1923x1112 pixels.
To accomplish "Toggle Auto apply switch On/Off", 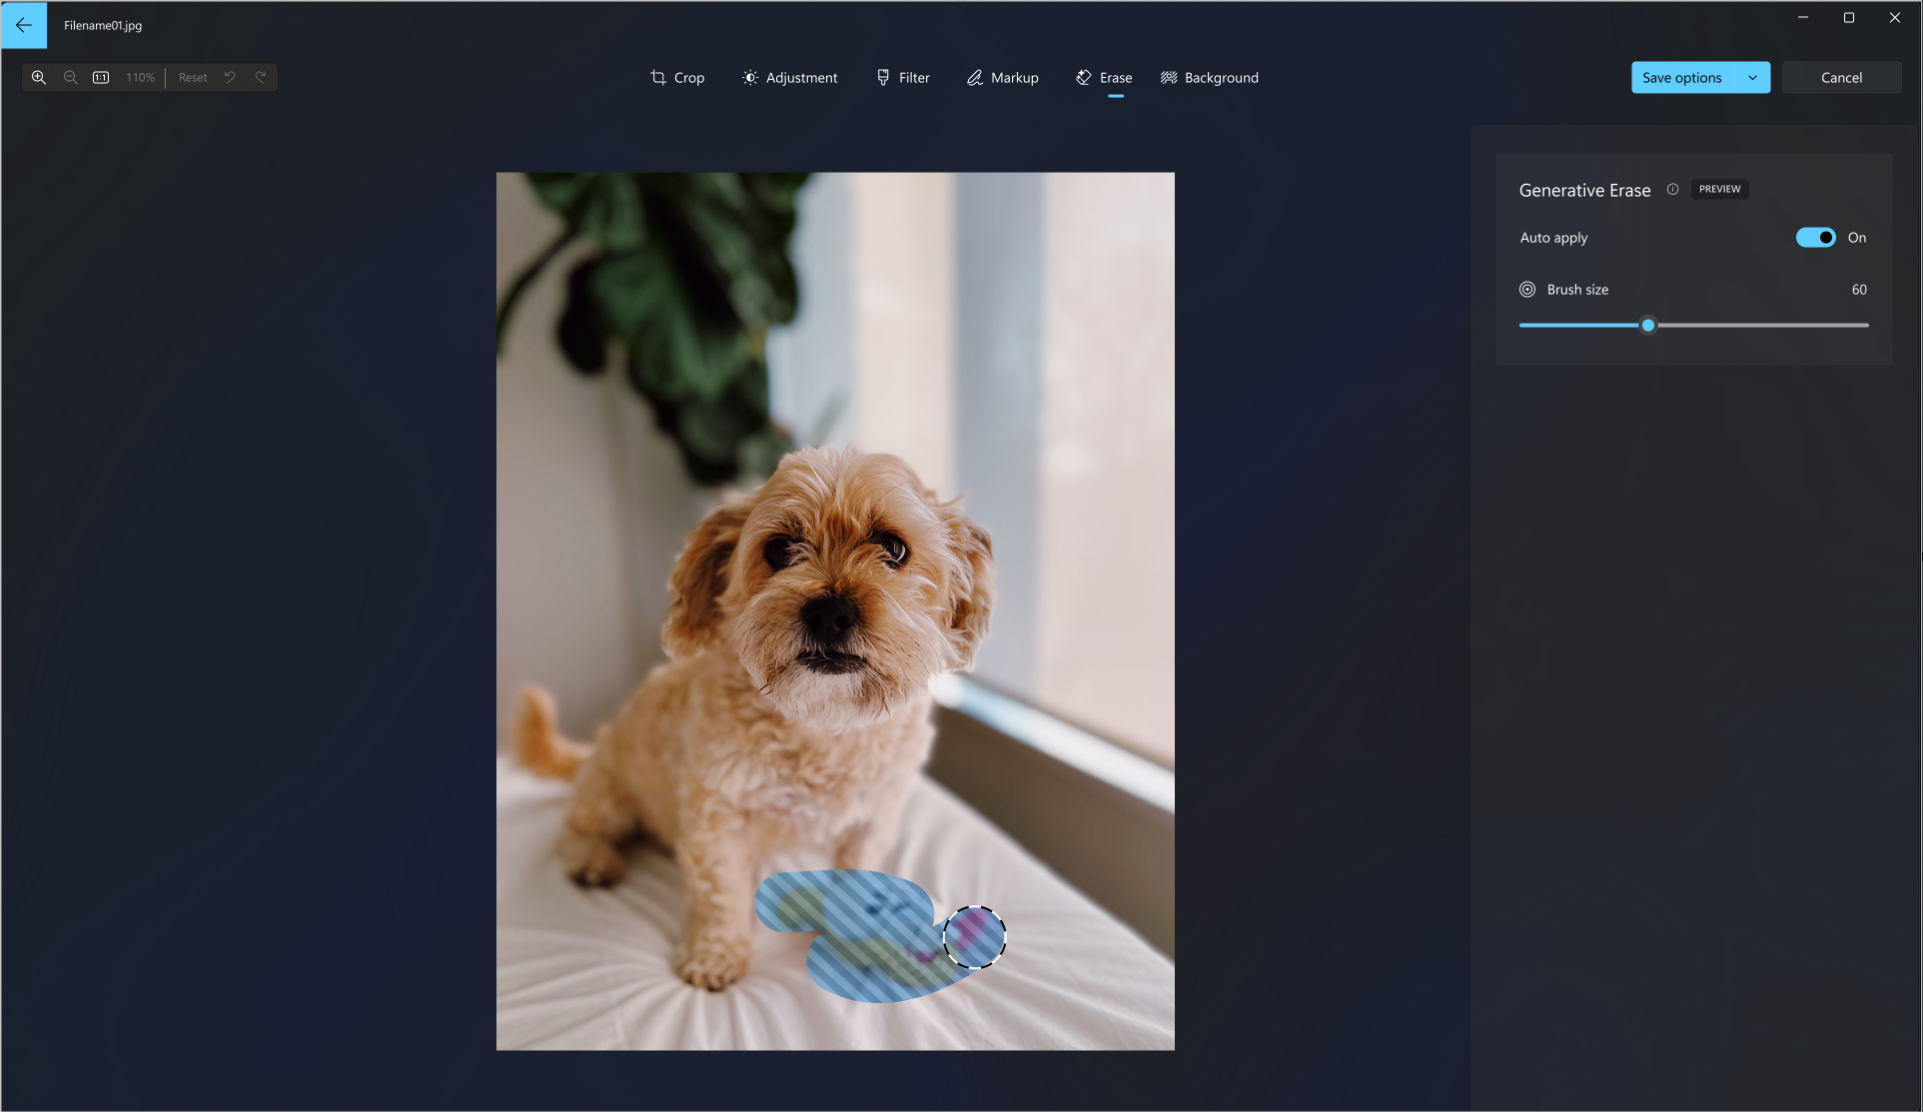I will coord(1816,237).
